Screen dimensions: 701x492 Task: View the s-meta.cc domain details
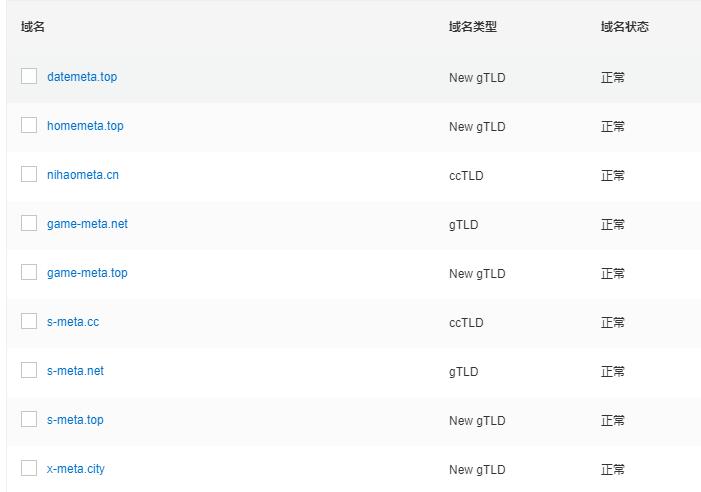coord(73,322)
